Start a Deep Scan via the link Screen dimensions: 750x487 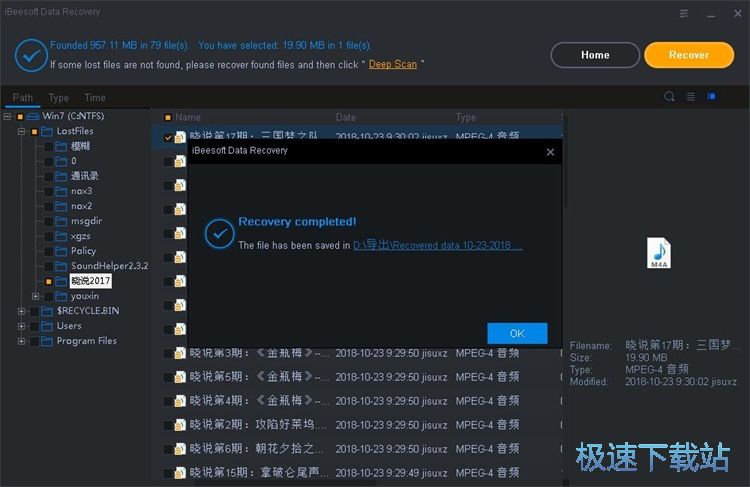pos(393,64)
